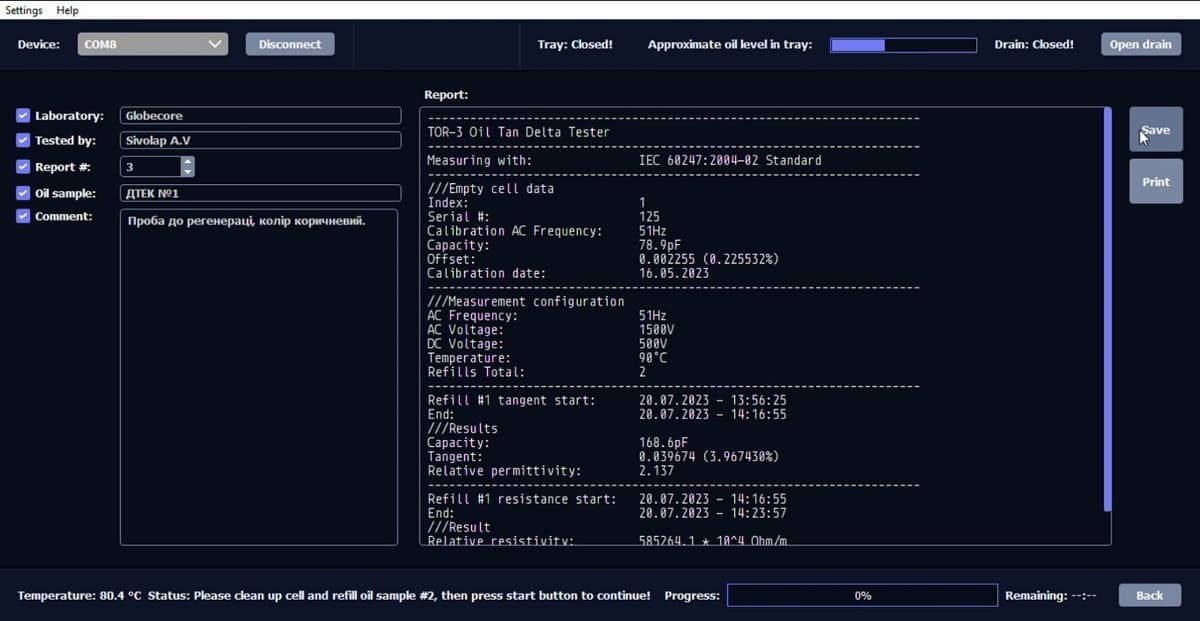Click the oil level indicator bar
Image resolution: width=1200 pixels, height=621 pixels.
pos(903,45)
